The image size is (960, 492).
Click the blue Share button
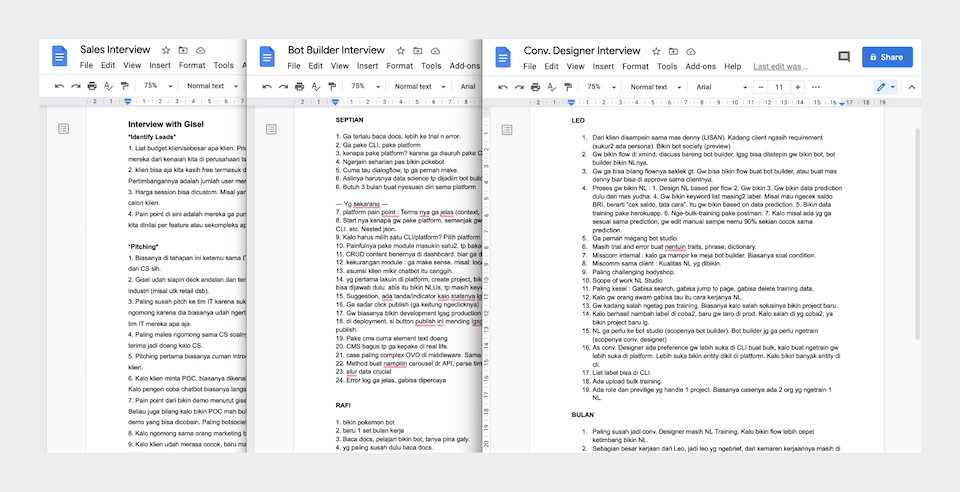(x=887, y=57)
